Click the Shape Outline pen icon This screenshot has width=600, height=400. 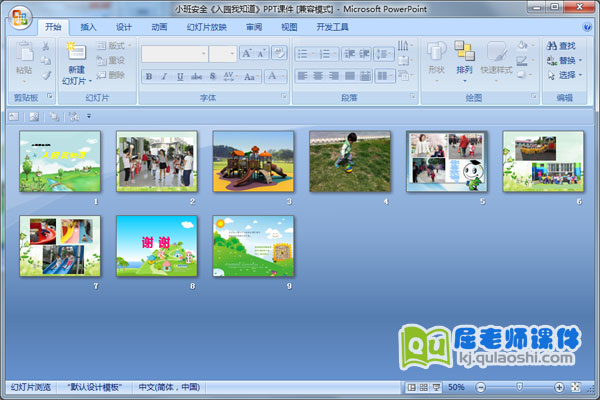(523, 60)
